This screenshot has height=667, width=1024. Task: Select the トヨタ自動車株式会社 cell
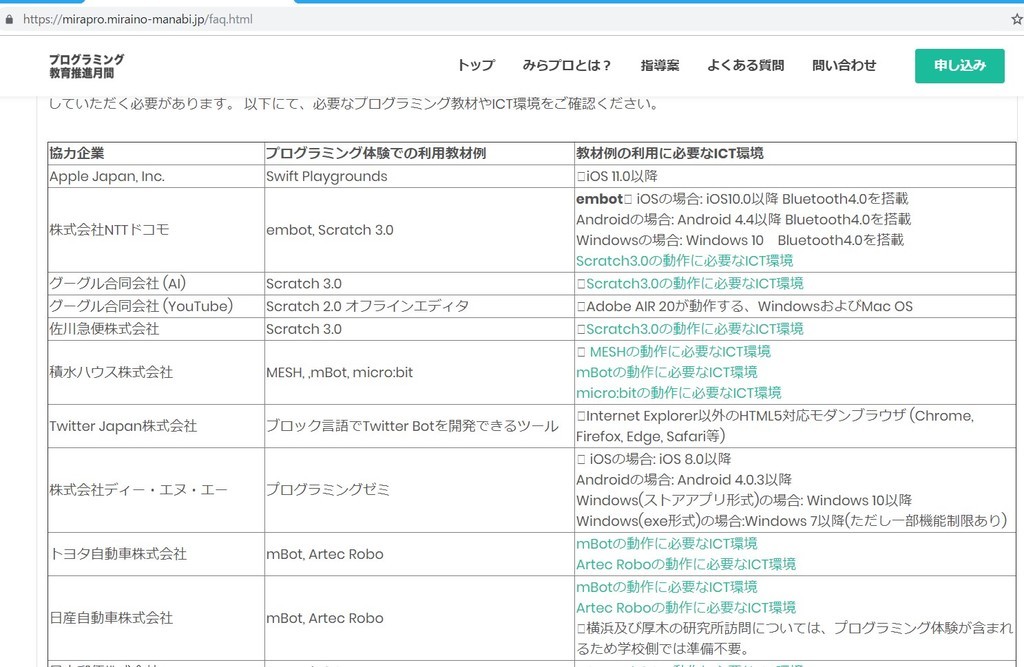pyautogui.click(x=156, y=554)
